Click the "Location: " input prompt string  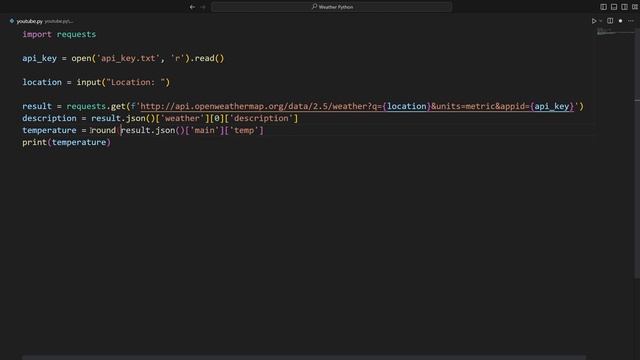[x=136, y=82]
